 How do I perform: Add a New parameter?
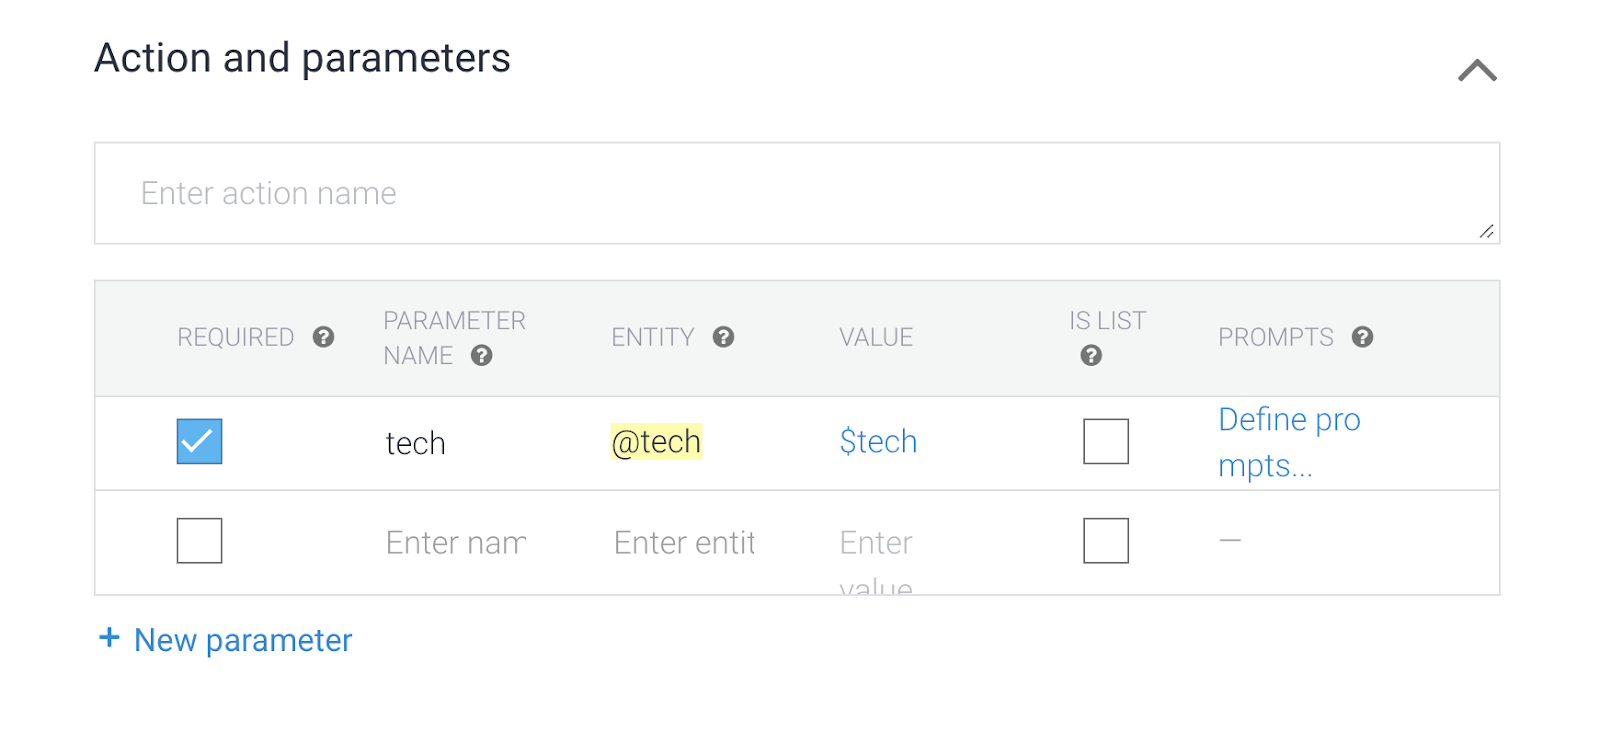(x=243, y=640)
